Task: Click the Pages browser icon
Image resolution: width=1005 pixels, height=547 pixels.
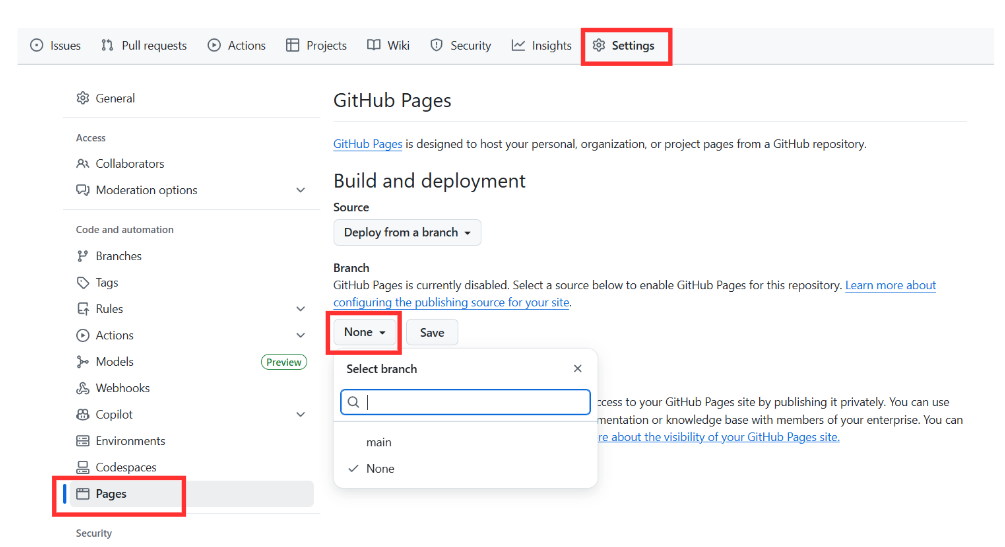Action: tap(83, 494)
